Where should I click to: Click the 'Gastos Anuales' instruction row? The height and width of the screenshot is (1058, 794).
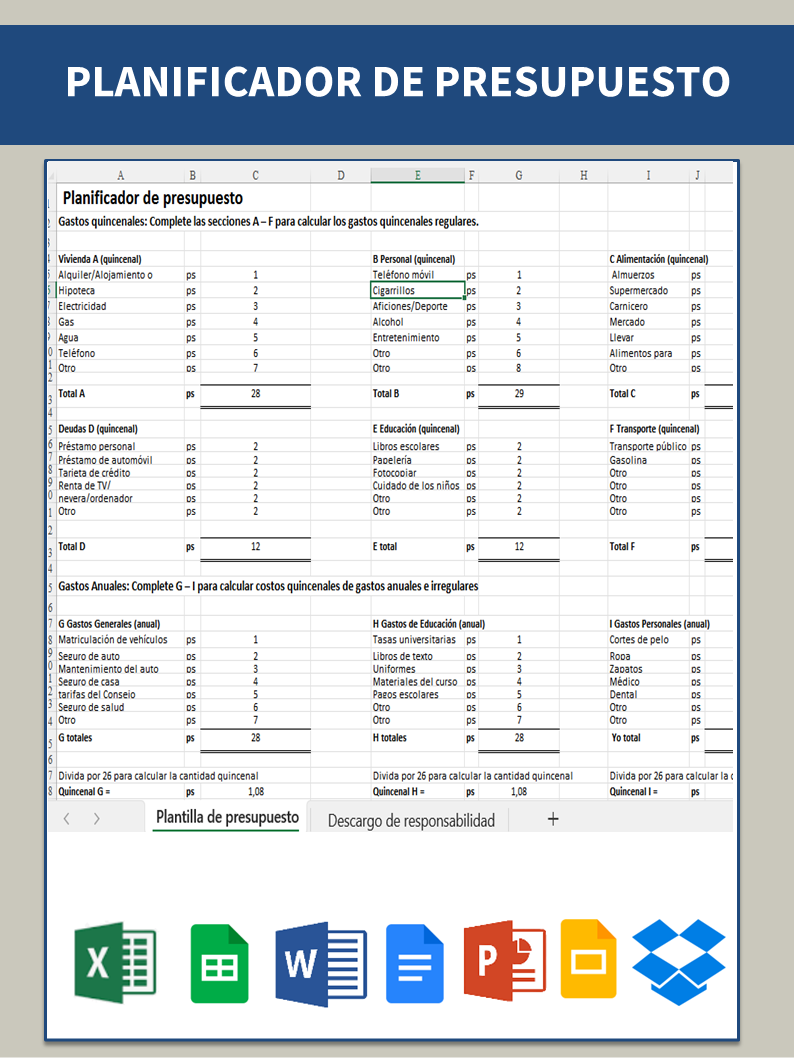pos(268,586)
